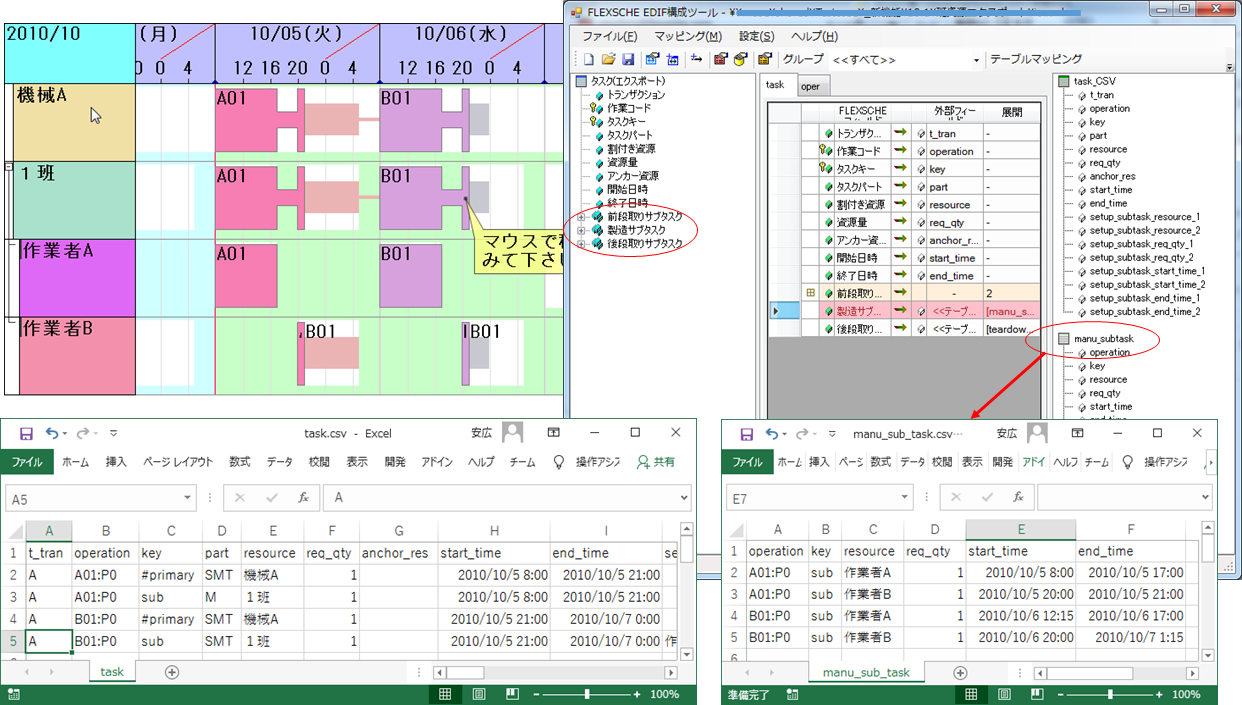
Task: Click the New file icon in EDIF toolbar
Action: point(590,60)
